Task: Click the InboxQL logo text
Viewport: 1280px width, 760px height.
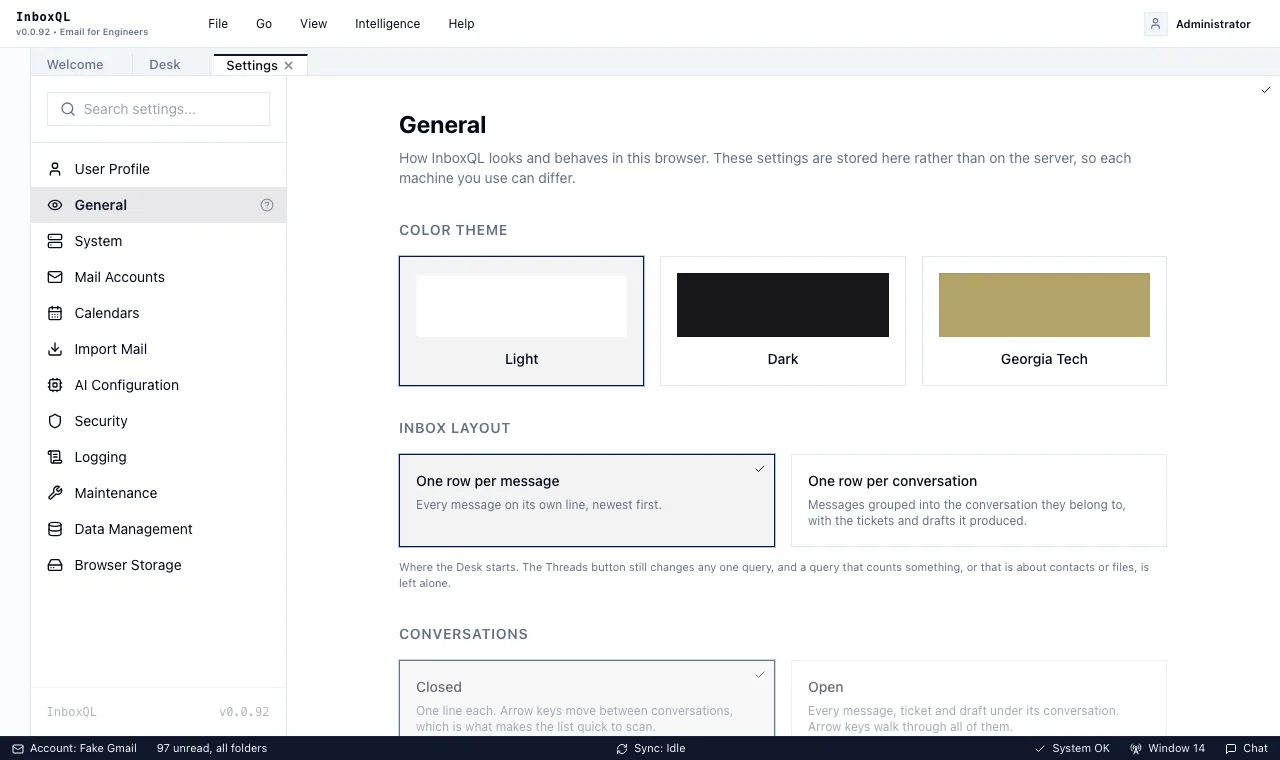Action: (x=43, y=17)
